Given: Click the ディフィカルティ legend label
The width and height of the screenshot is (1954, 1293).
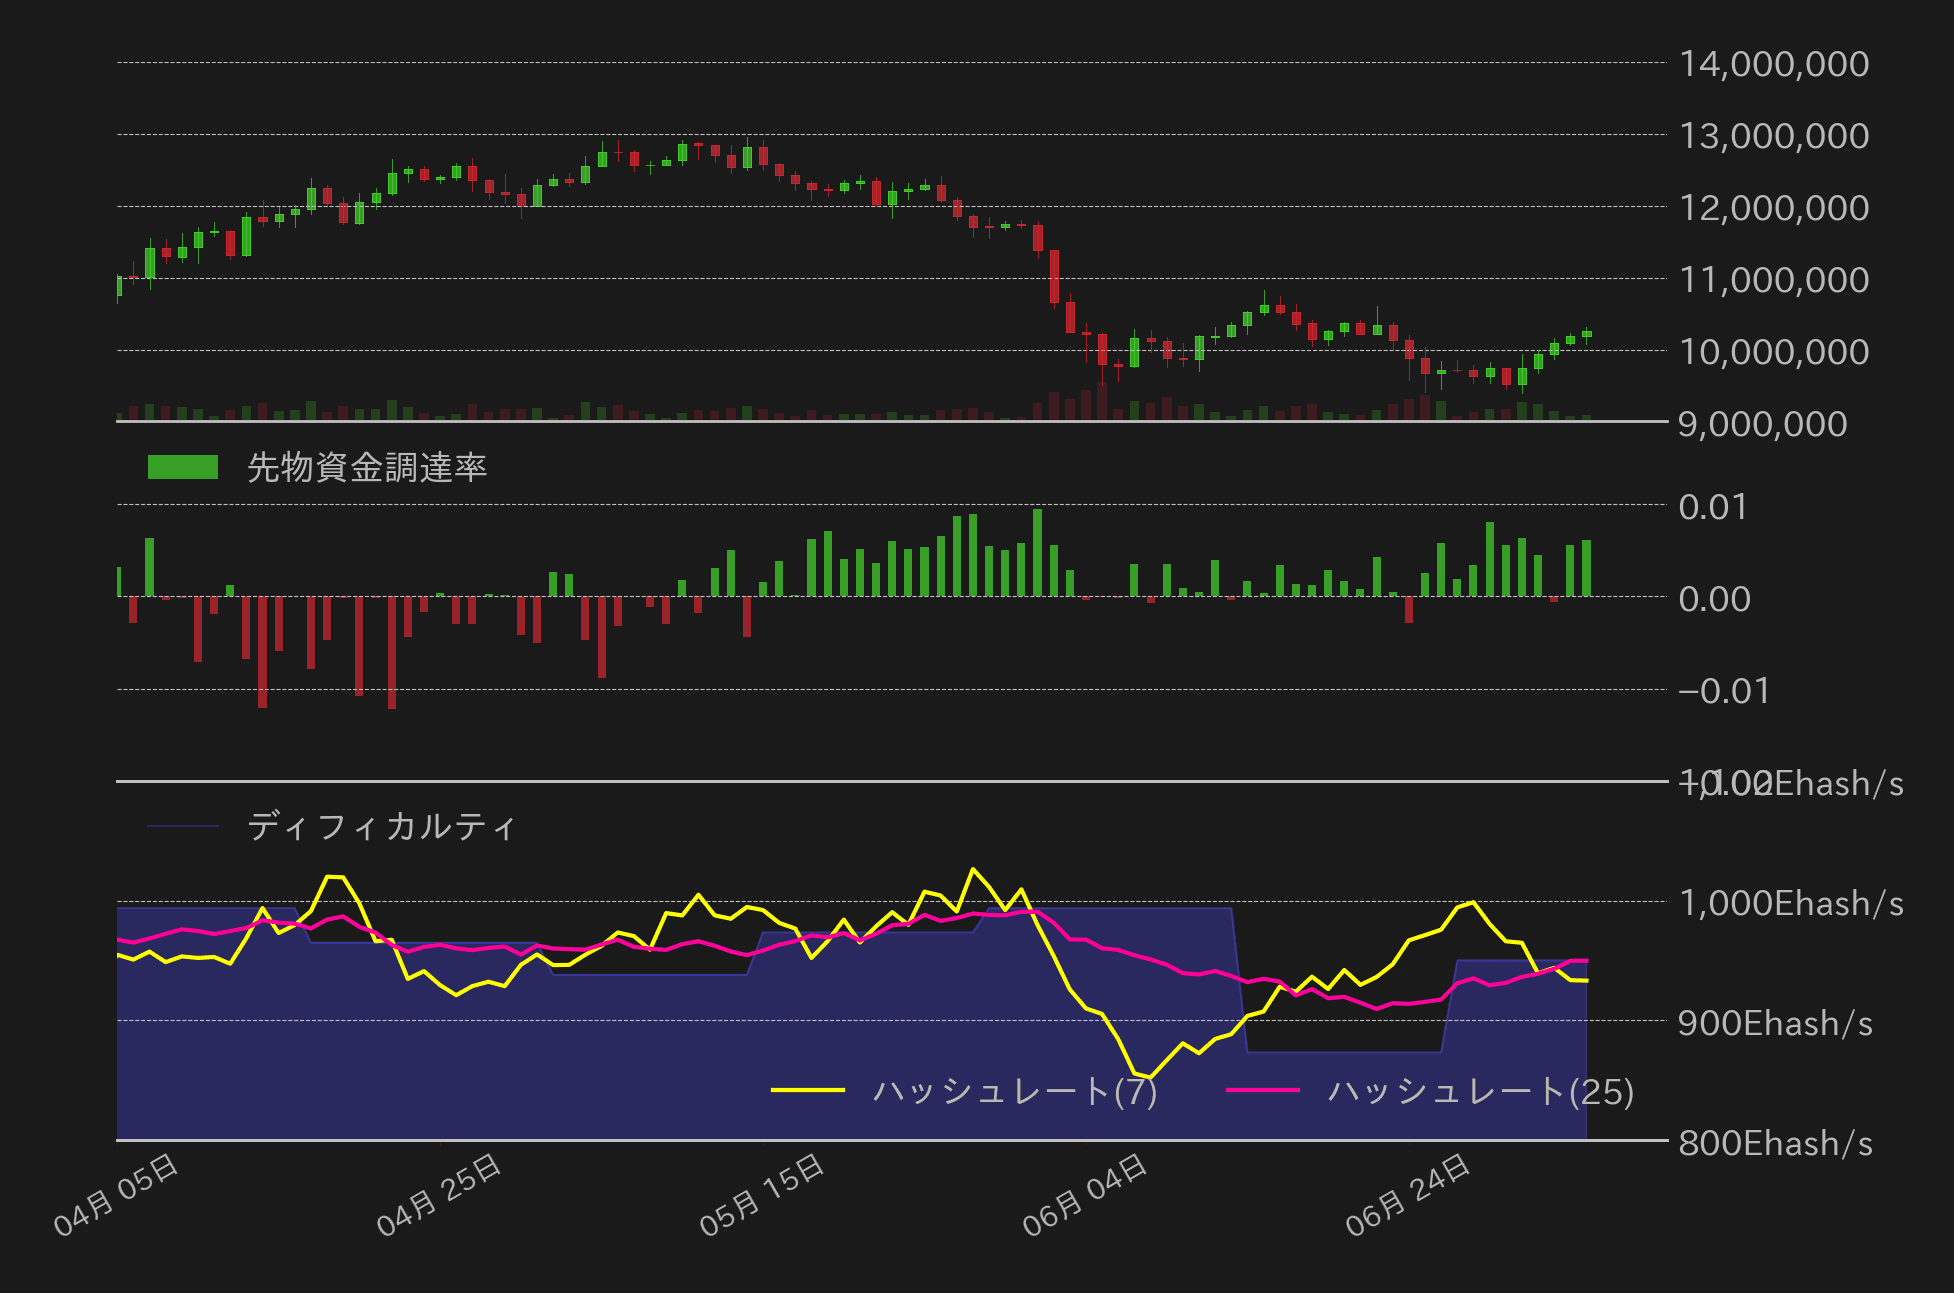Looking at the screenshot, I should [381, 827].
